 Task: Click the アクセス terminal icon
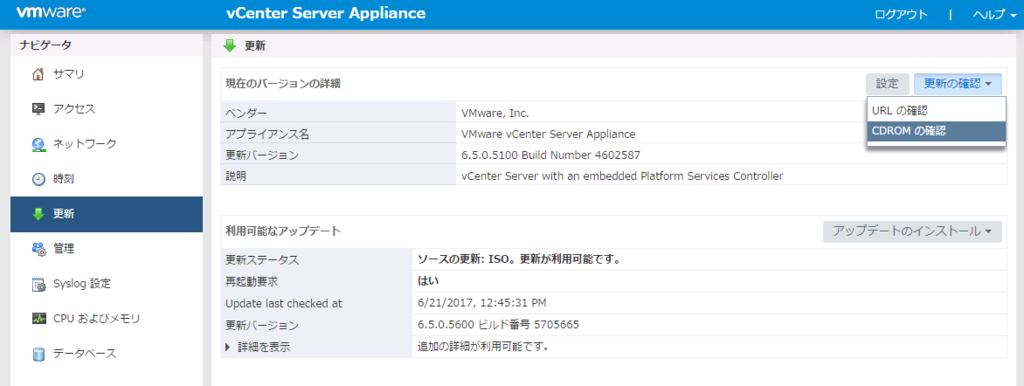pos(39,108)
